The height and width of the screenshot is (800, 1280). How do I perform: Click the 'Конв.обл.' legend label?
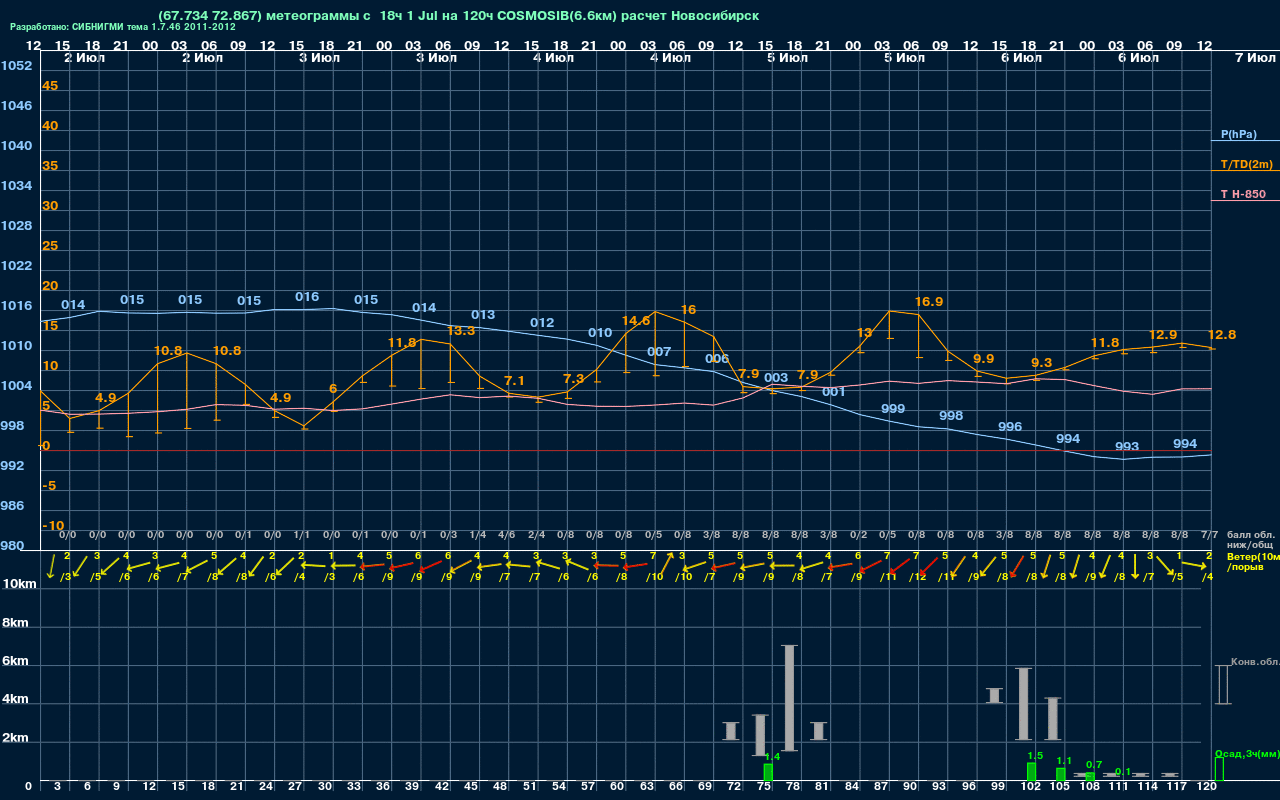[1255, 662]
